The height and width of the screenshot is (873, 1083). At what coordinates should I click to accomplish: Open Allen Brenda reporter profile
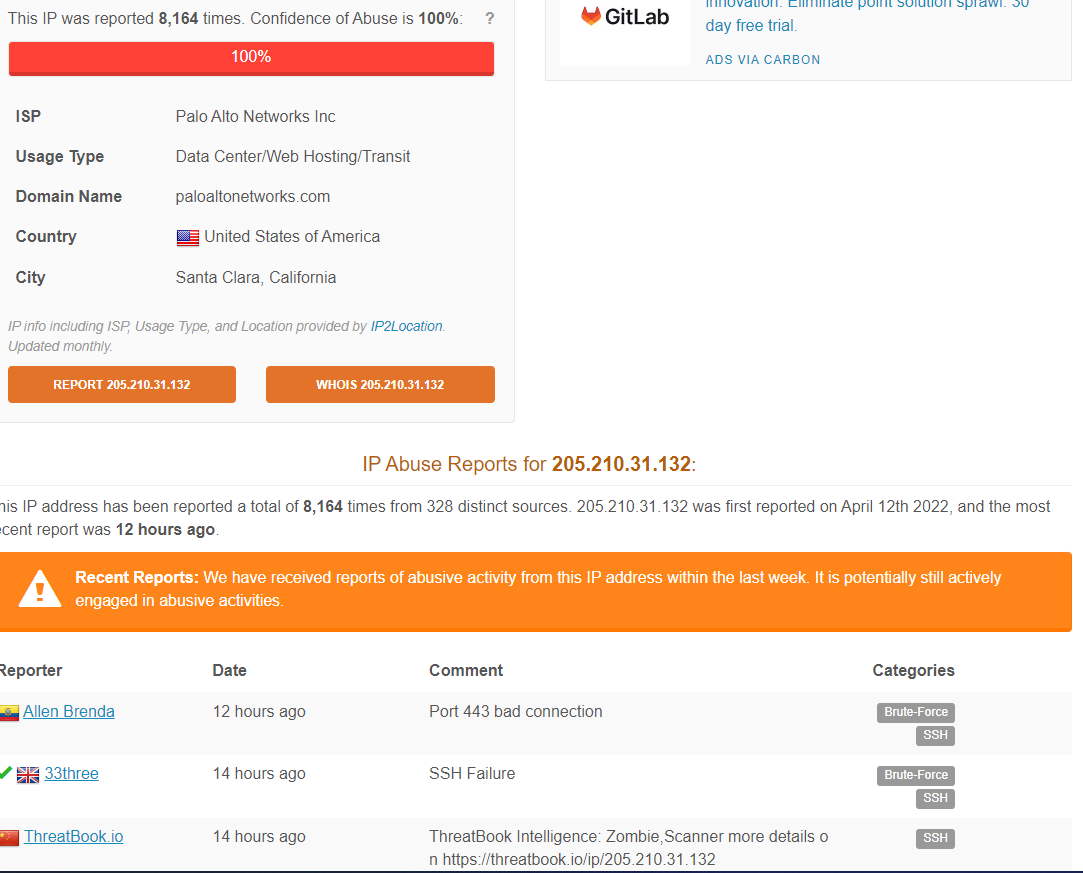tap(69, 711)
